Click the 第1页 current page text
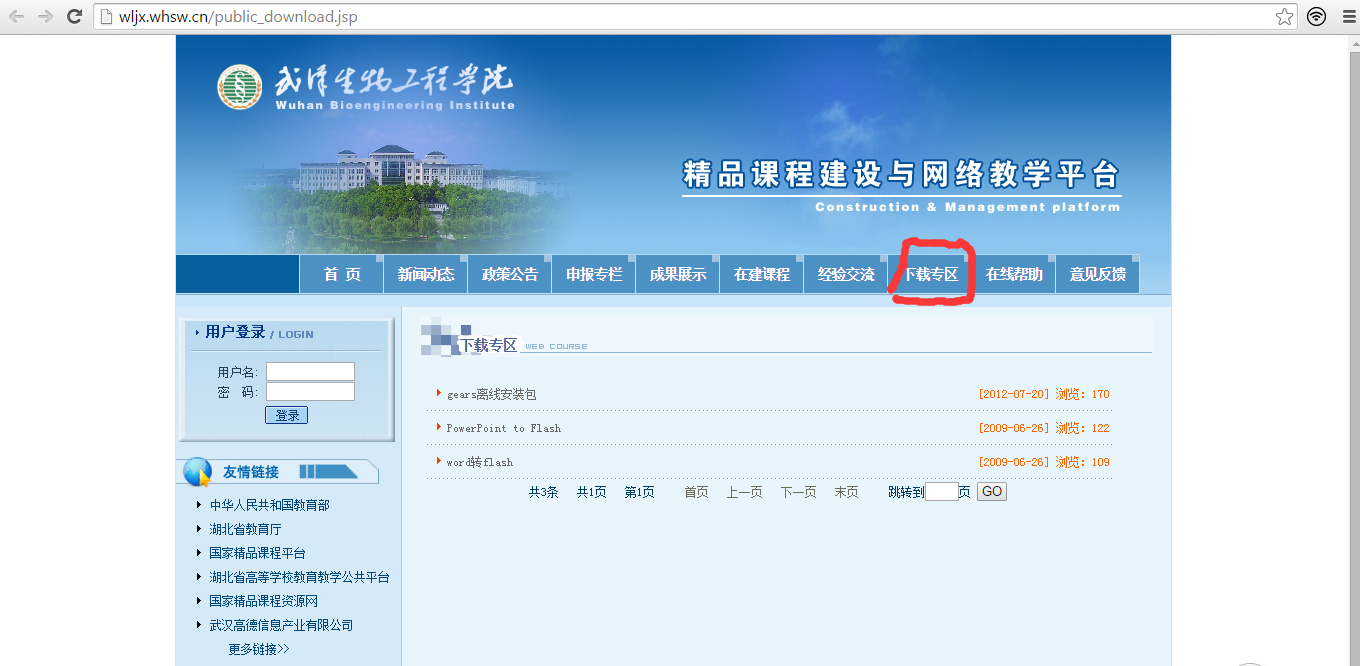 pyautogui.click(x=639, y=492)
